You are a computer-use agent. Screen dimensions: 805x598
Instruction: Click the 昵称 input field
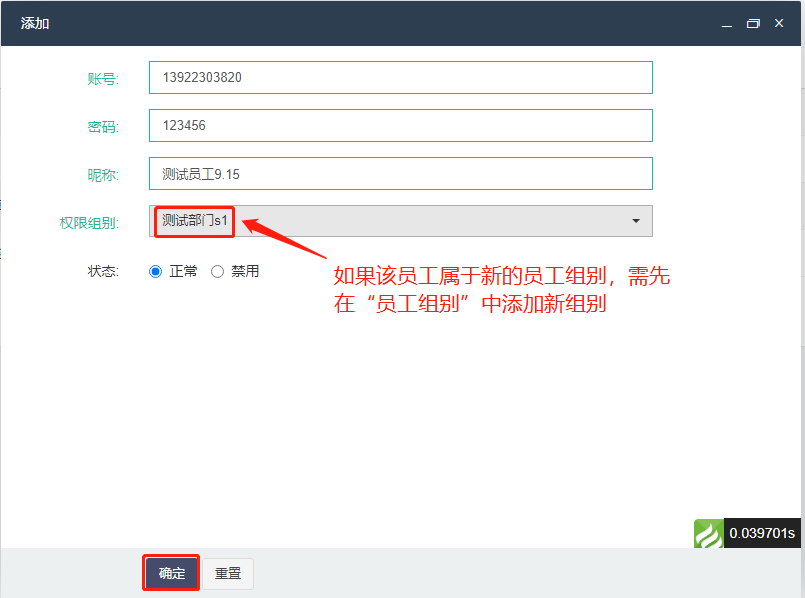click(400, 173)
